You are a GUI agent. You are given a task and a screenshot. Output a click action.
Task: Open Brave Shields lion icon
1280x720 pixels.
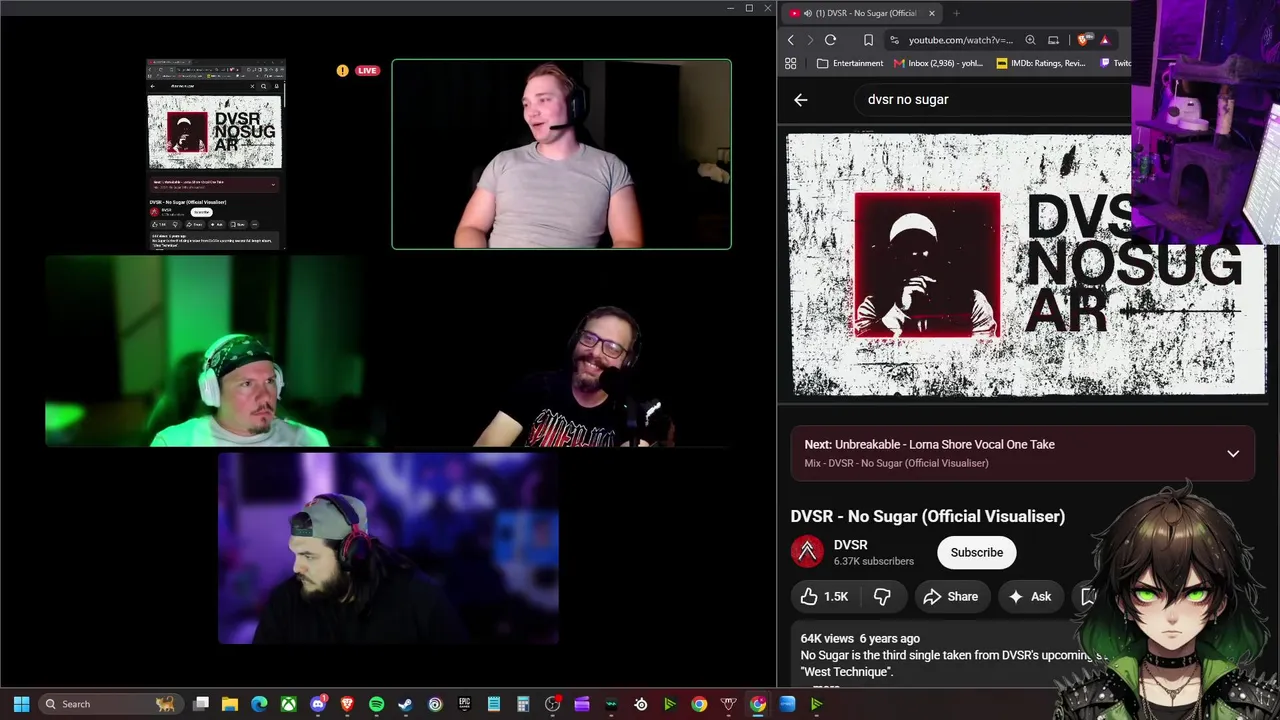(x=1083, y=40)
